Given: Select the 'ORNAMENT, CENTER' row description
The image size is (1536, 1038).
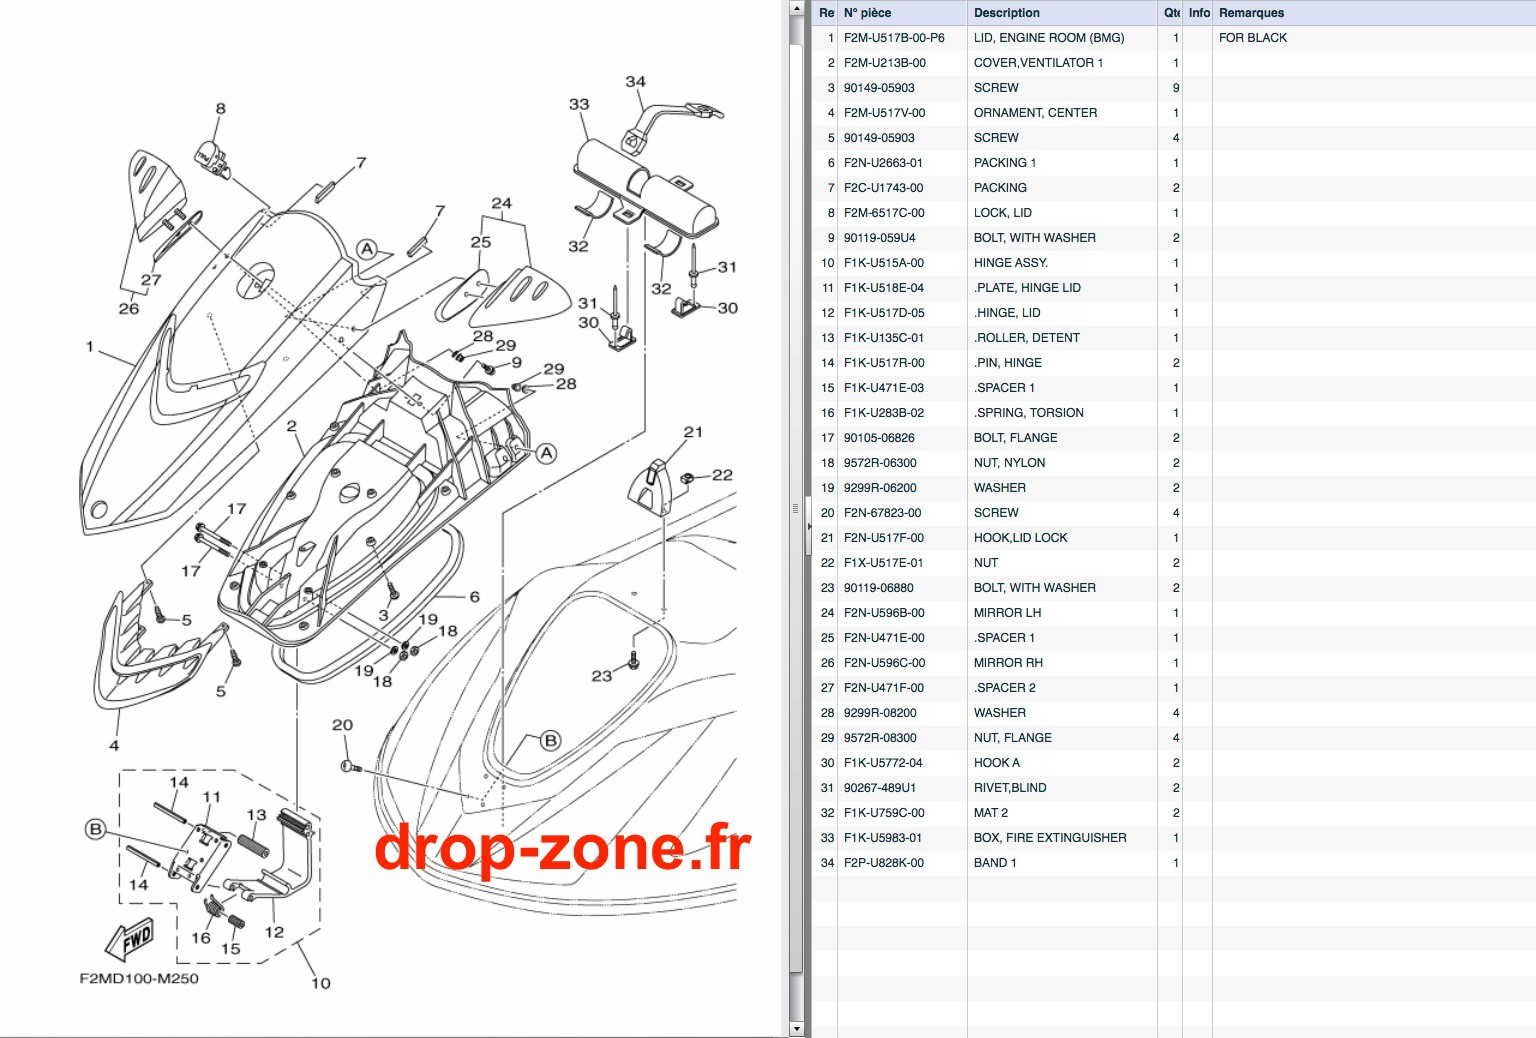Looking at the screenshot, I should (x=1035, y=113).
